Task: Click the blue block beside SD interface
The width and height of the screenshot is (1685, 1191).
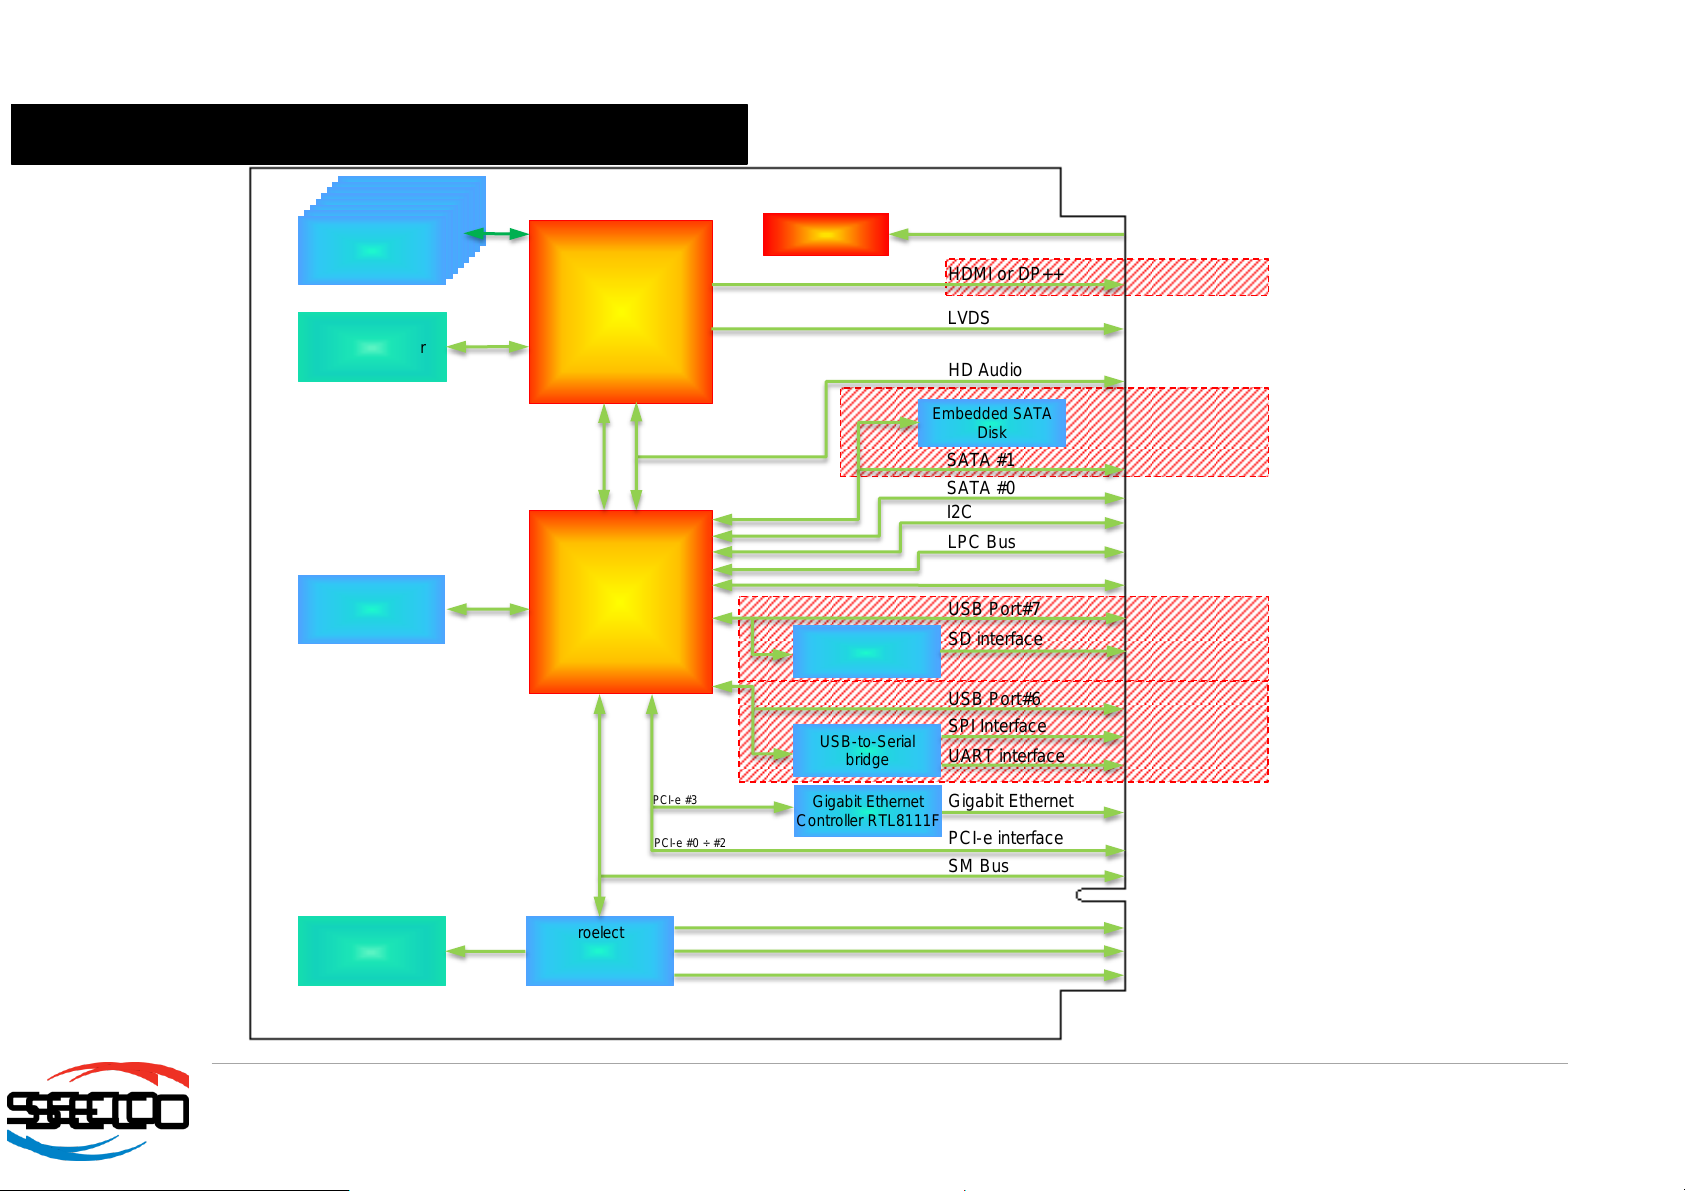Action: tap(867, 652)
